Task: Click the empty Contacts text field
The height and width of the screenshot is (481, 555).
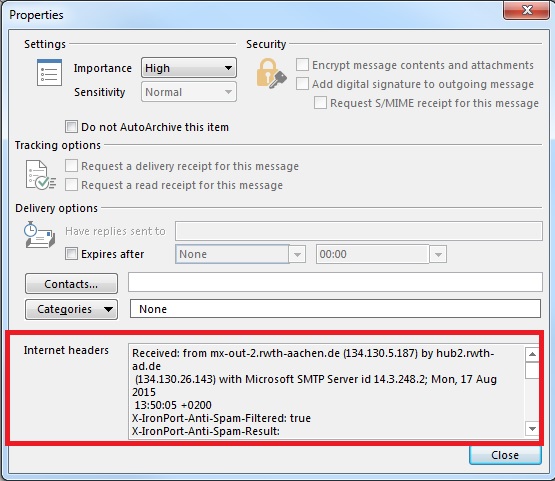Action: click(335, 282)
